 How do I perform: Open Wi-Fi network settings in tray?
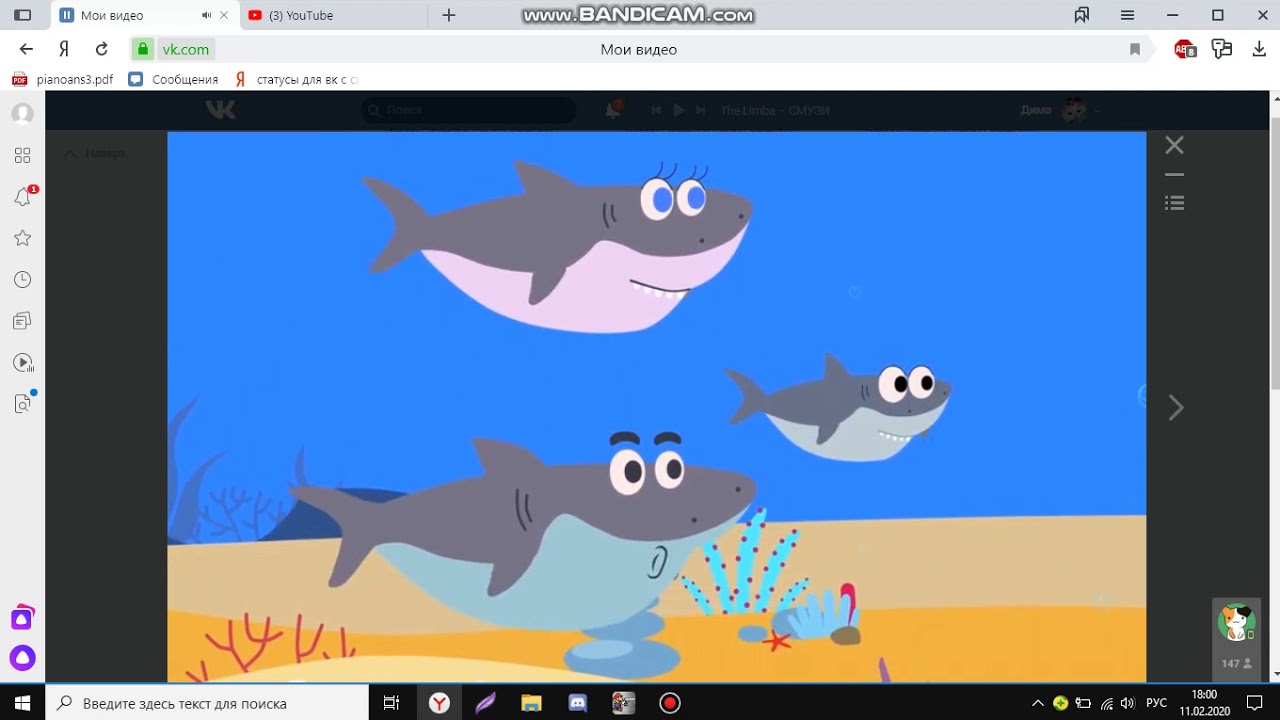click(1106, 703)
